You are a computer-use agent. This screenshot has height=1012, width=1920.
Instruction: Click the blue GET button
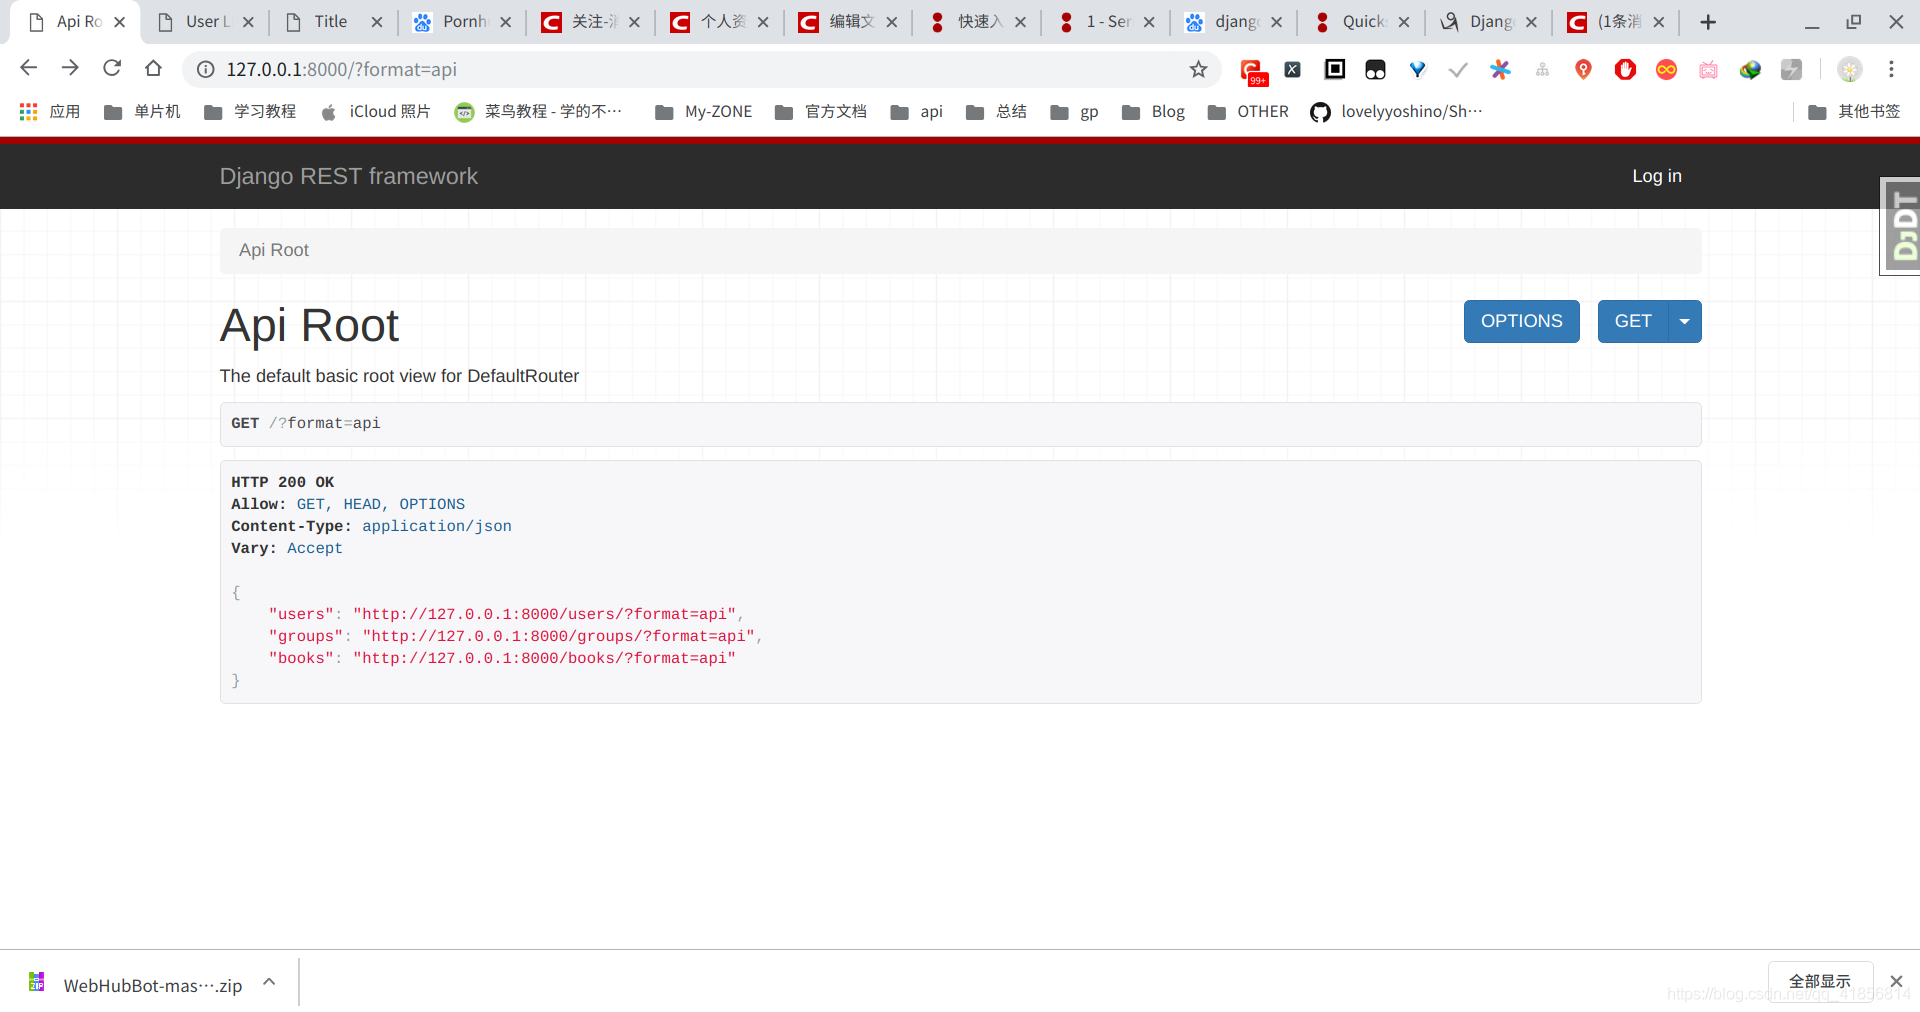(x=1633, y=321)
